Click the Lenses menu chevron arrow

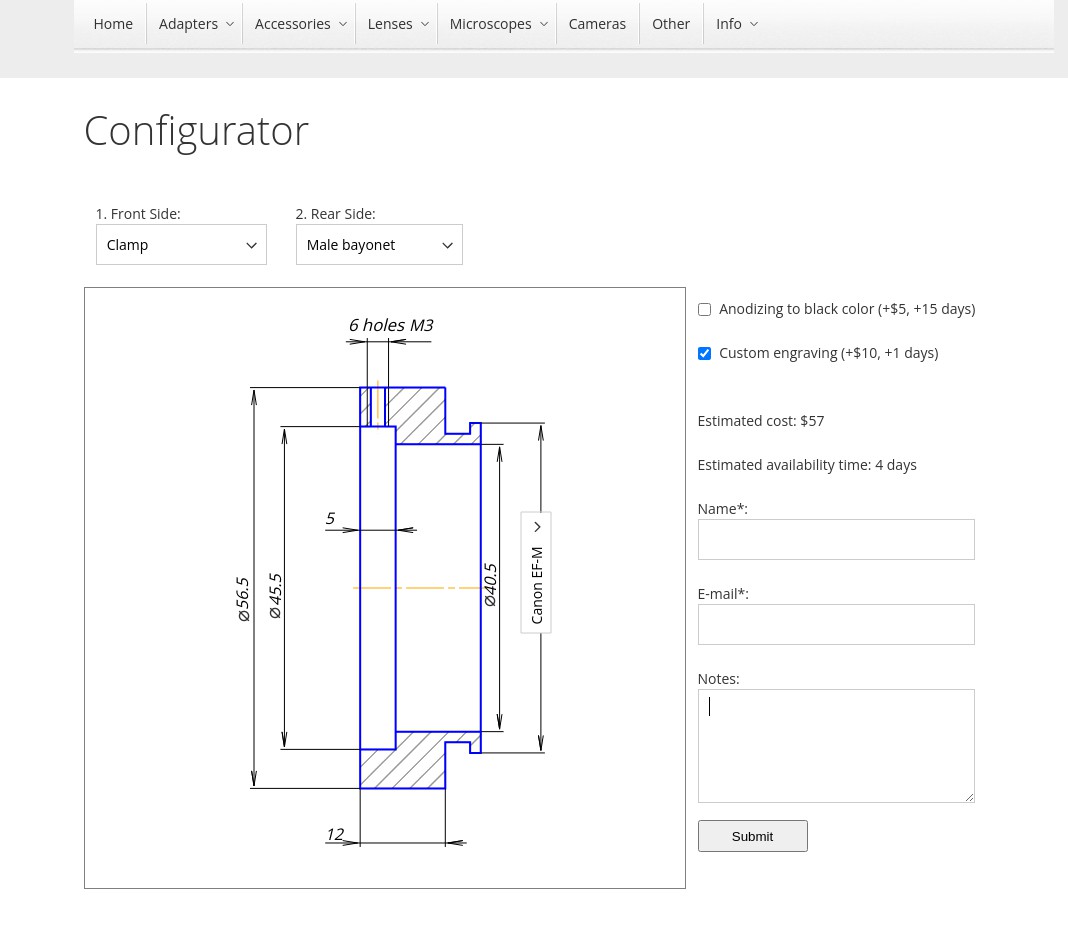tap(424, 24)
